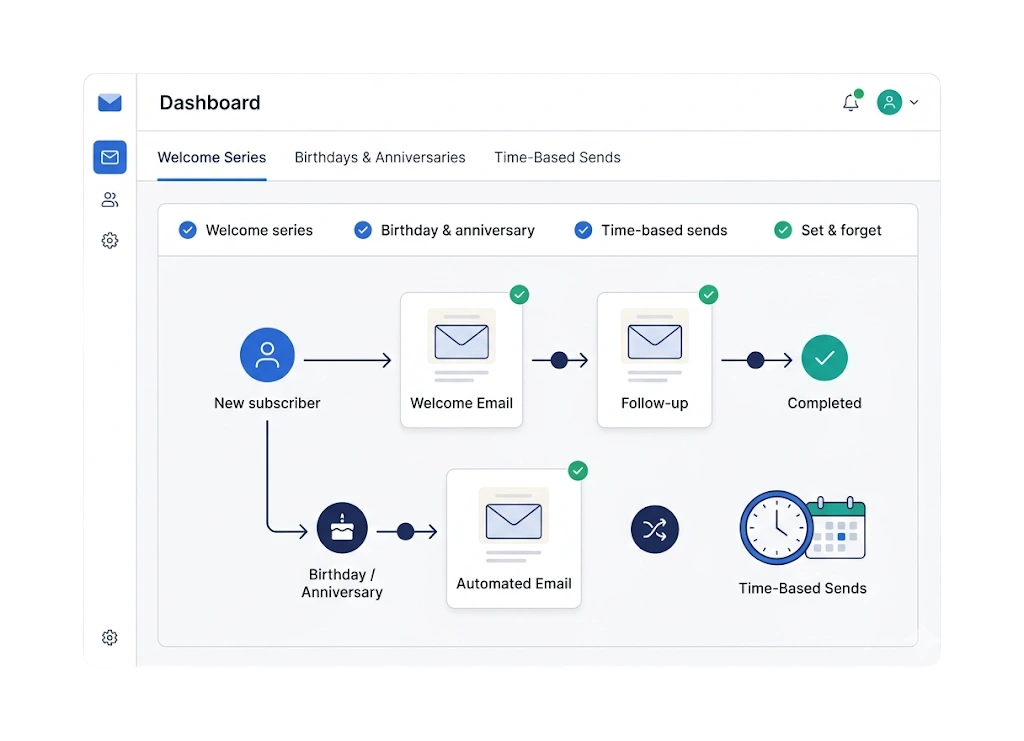Click the connector dot between Welcome Email and Follow-up
This screenshot has height=741, width=1024.
tap(559, 360)
